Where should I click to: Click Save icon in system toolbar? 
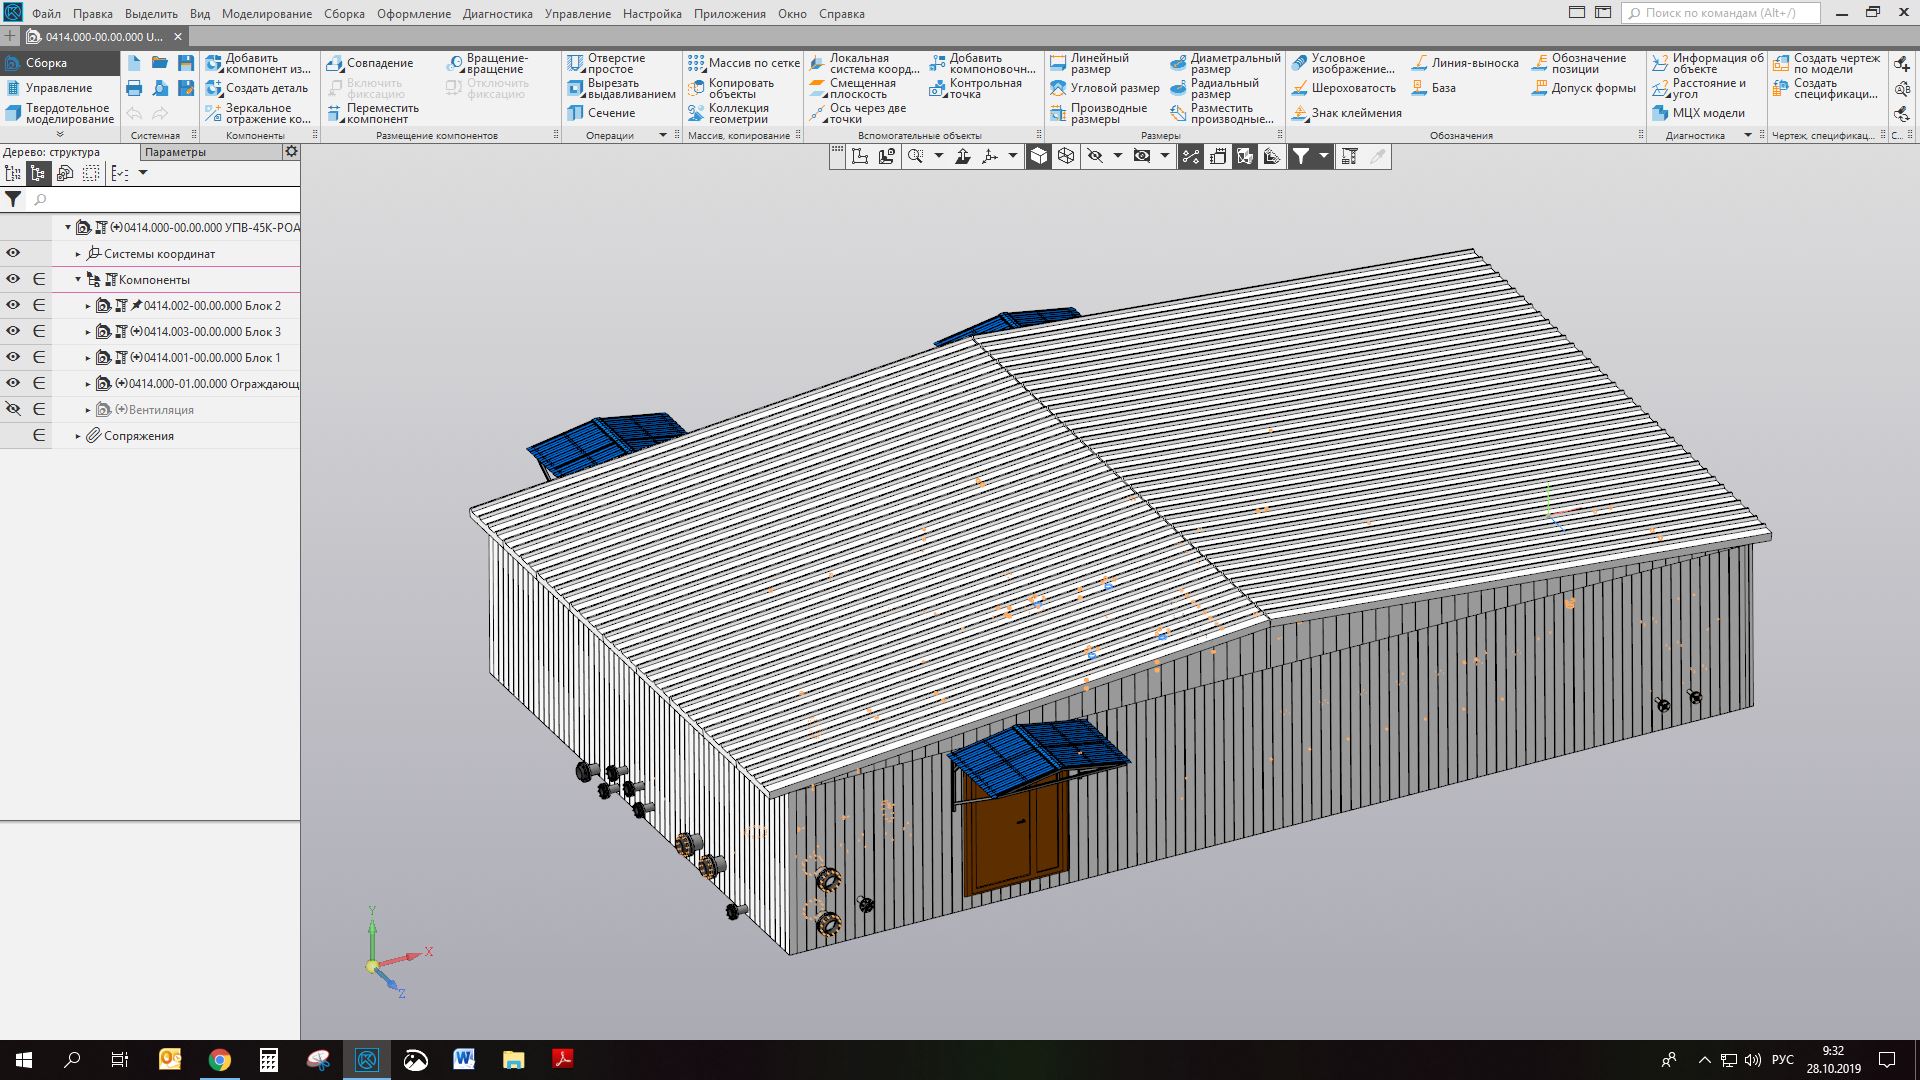(185, 63)
